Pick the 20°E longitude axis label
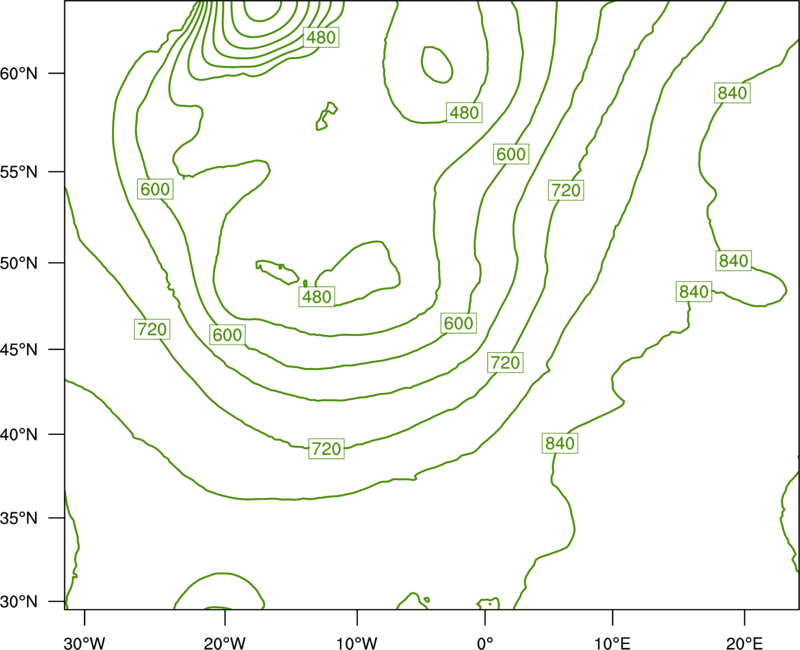800x650 pixels. (744, 643)
